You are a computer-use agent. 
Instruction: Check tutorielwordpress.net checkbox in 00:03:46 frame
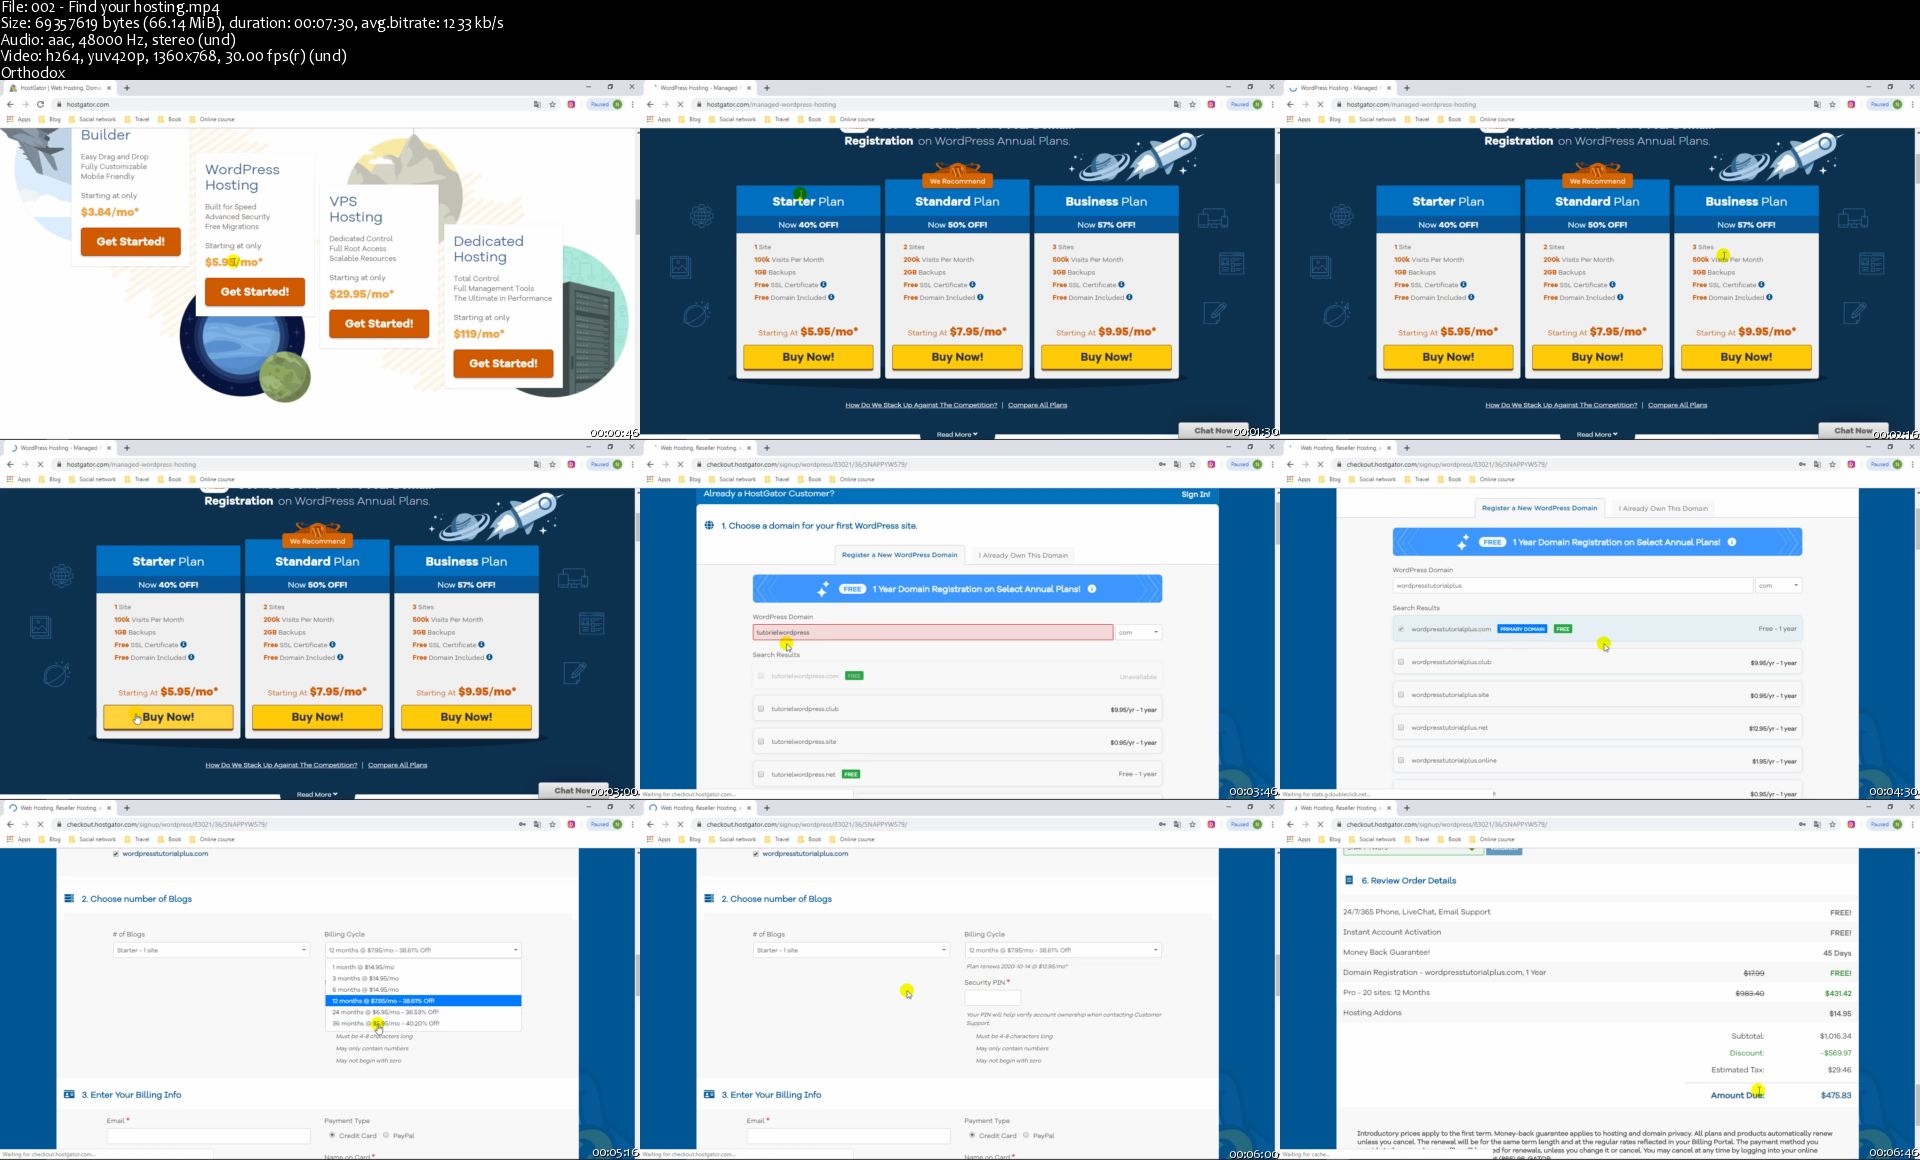point(761,774)
